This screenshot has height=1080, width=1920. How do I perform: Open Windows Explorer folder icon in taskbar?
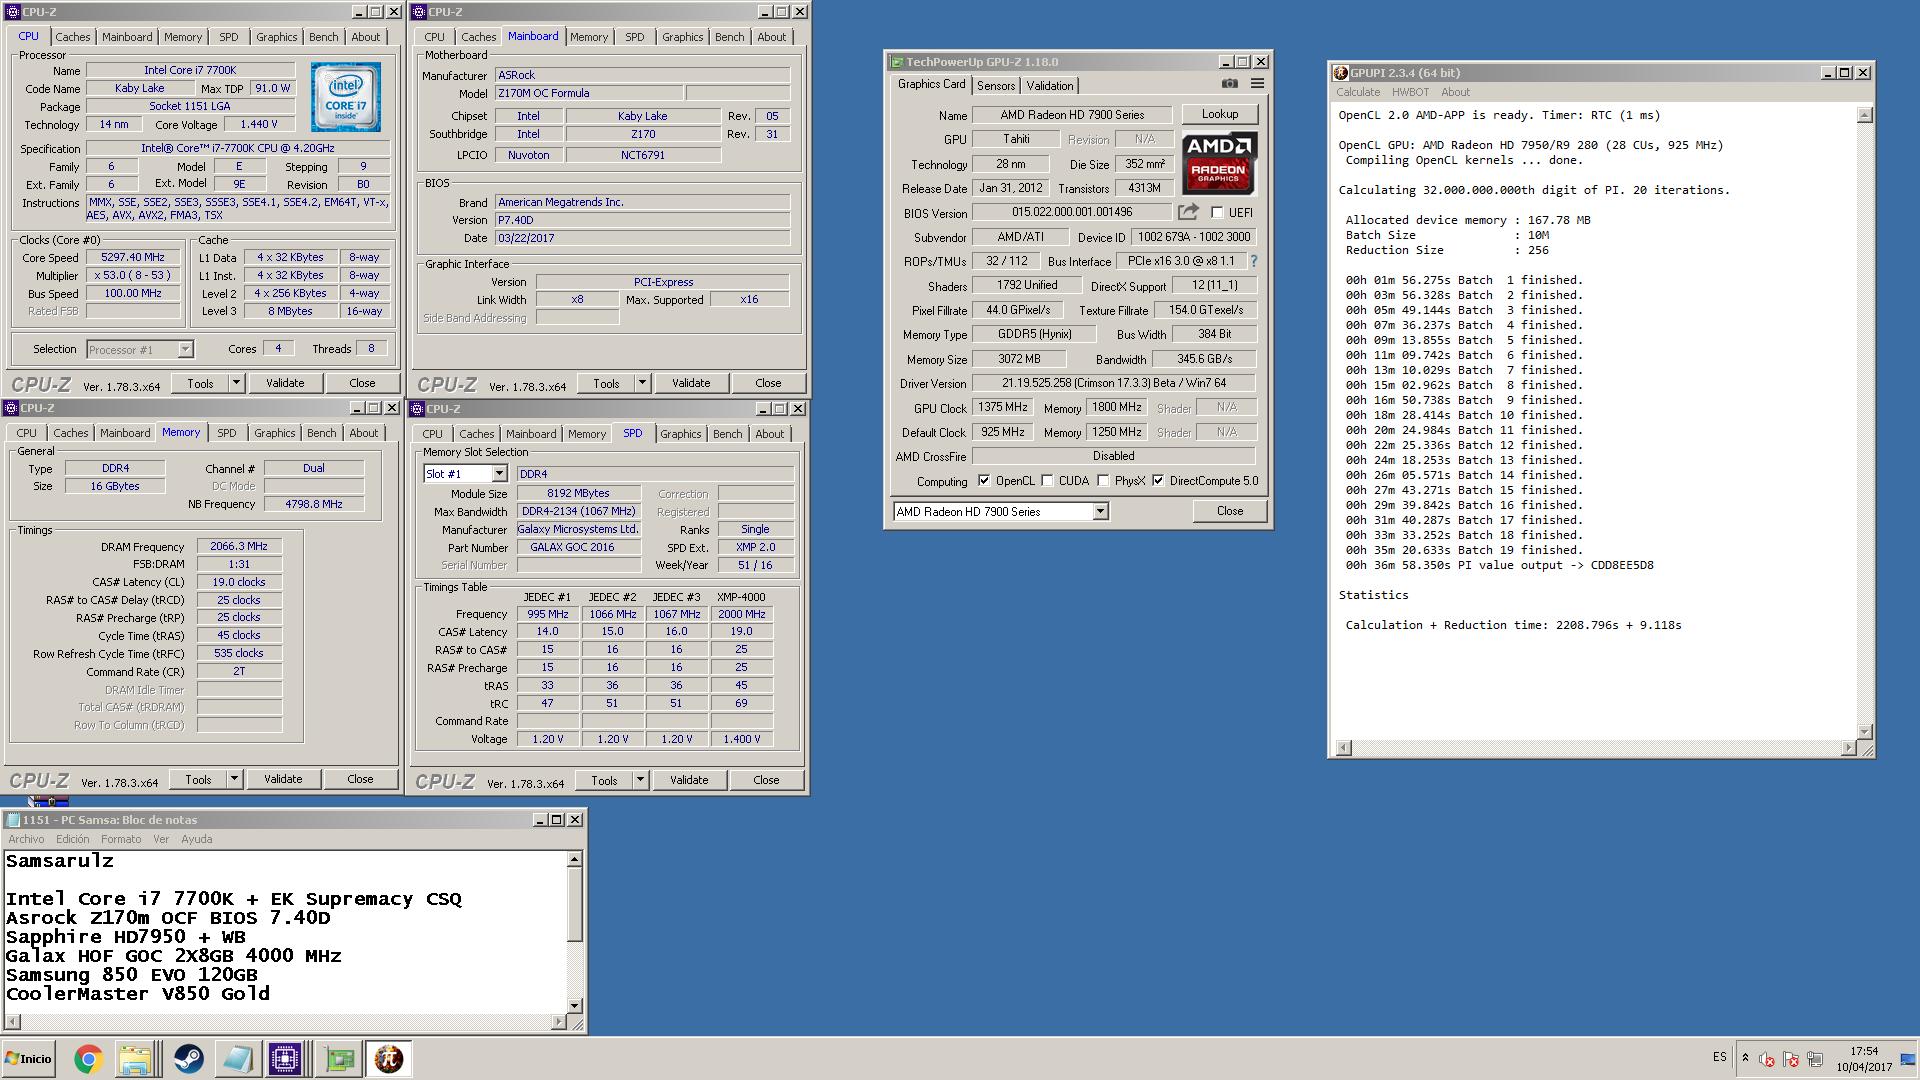click(135, 1059)
